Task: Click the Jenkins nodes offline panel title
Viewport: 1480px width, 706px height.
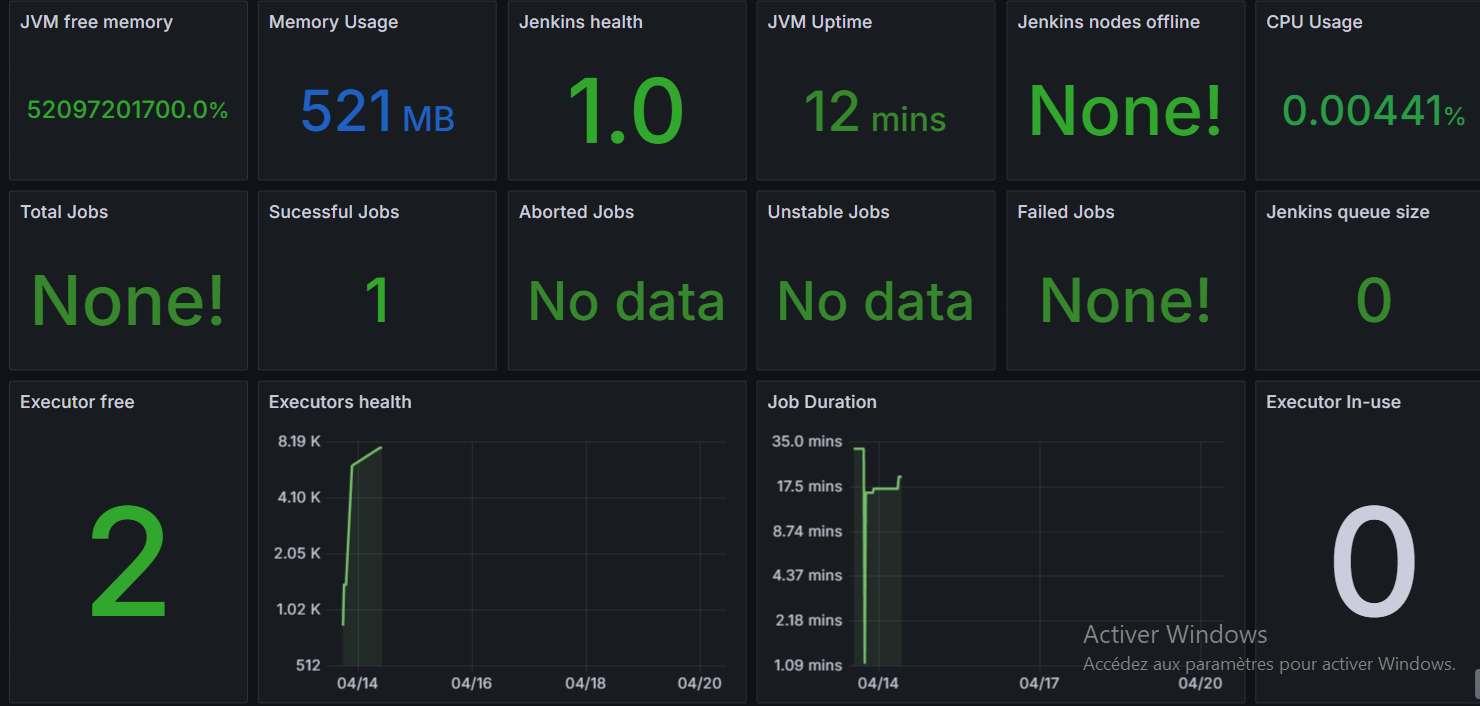Action: coord(1108,22)
